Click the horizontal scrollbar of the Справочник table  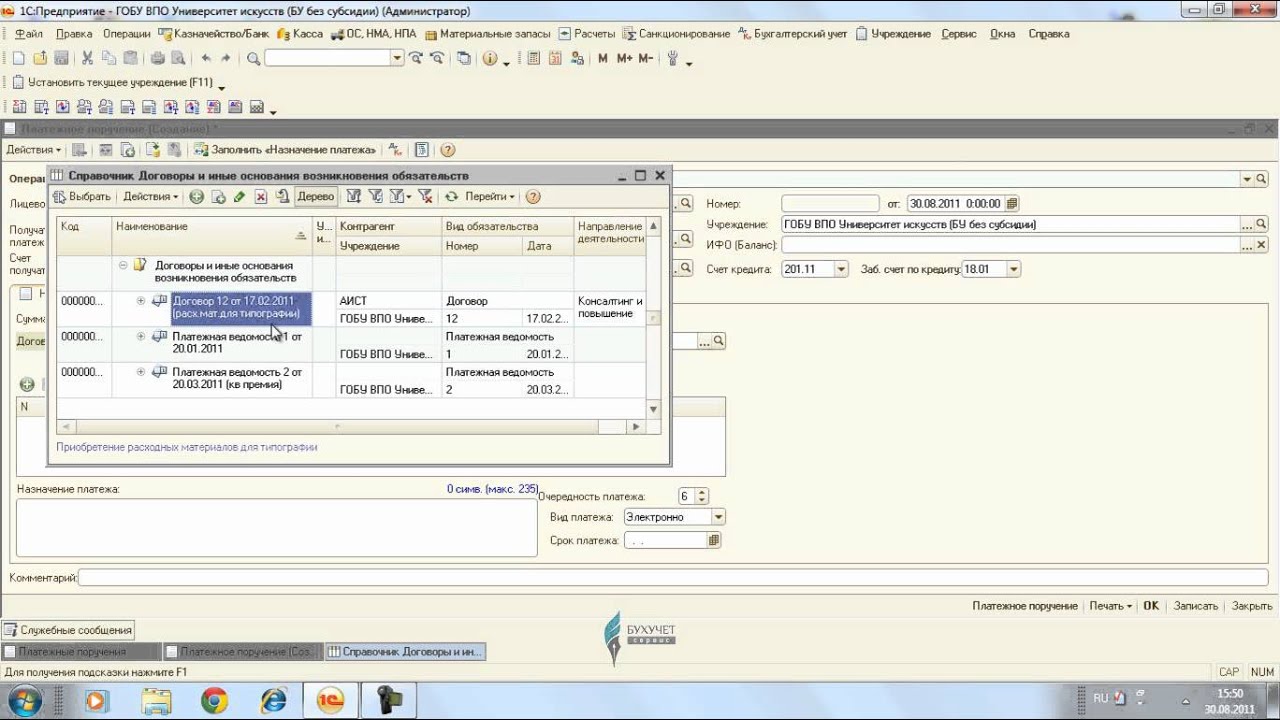(350, 427)
